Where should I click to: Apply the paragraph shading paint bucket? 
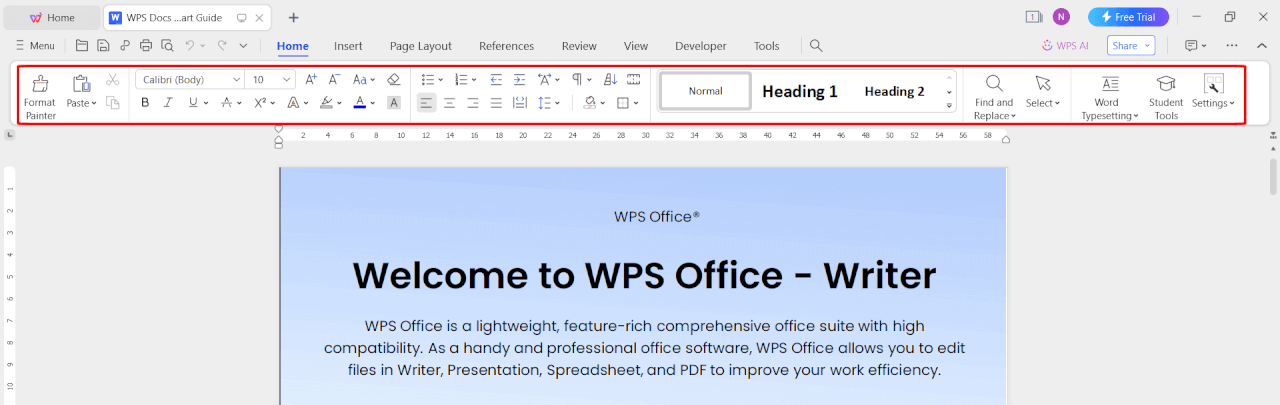[x=590, y=102]
